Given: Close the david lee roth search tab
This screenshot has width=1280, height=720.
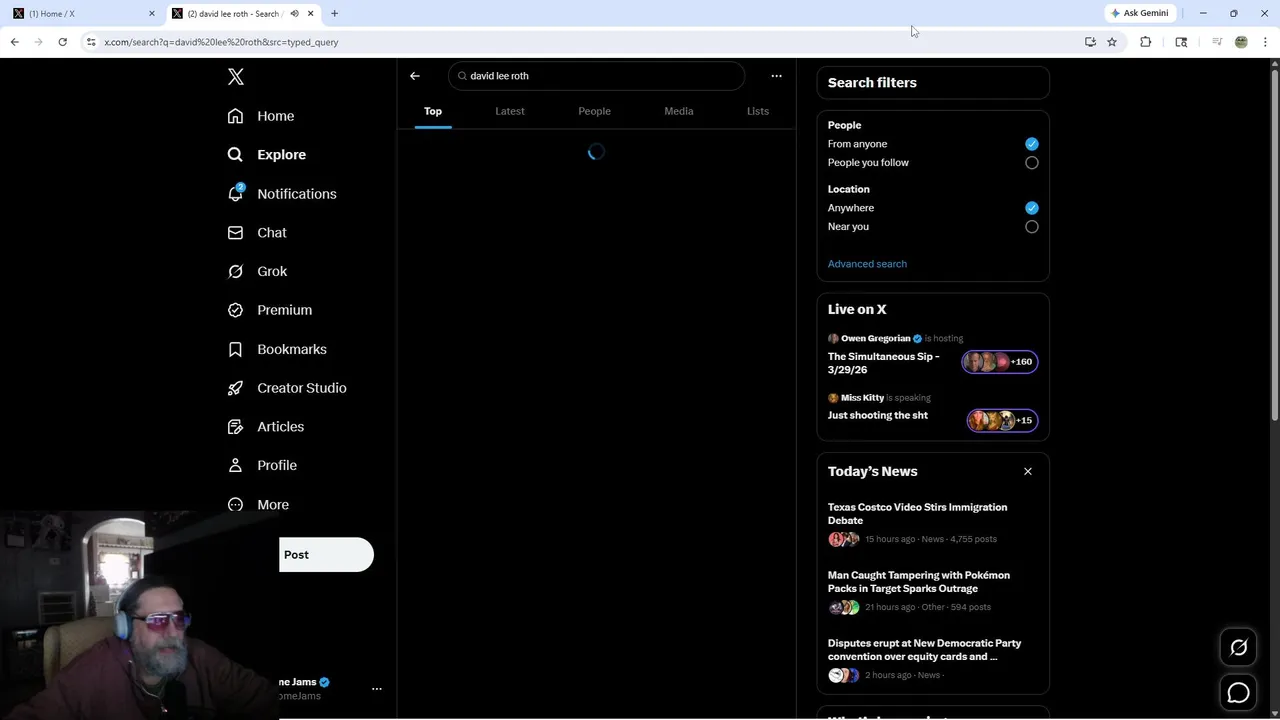Looking at the screenshot, I should pyautogui.click(x=311, y=13).
